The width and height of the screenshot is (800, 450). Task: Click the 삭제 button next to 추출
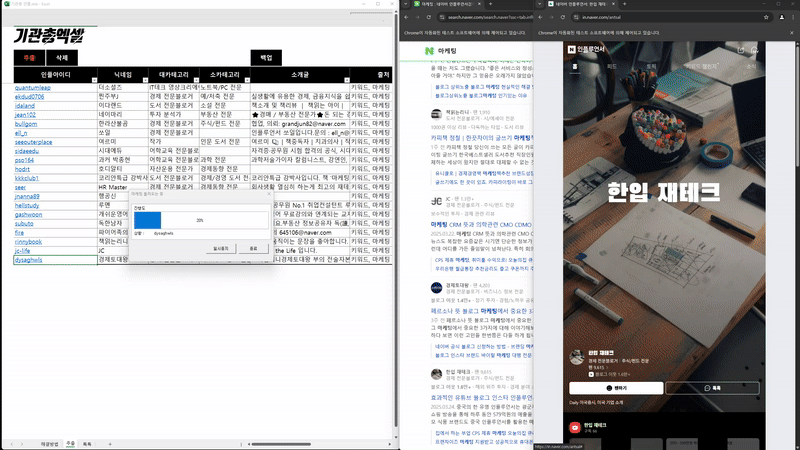pos(62,58)
